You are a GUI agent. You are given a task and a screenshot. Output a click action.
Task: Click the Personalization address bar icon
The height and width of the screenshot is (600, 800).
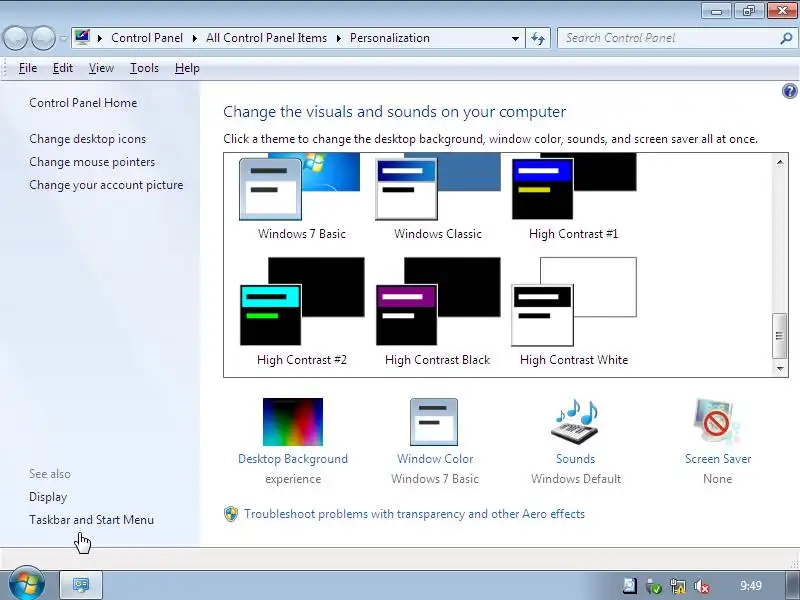82,38
